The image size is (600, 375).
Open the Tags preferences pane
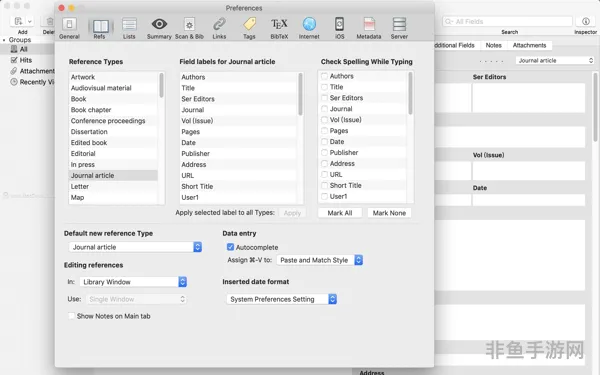point(249,28)
